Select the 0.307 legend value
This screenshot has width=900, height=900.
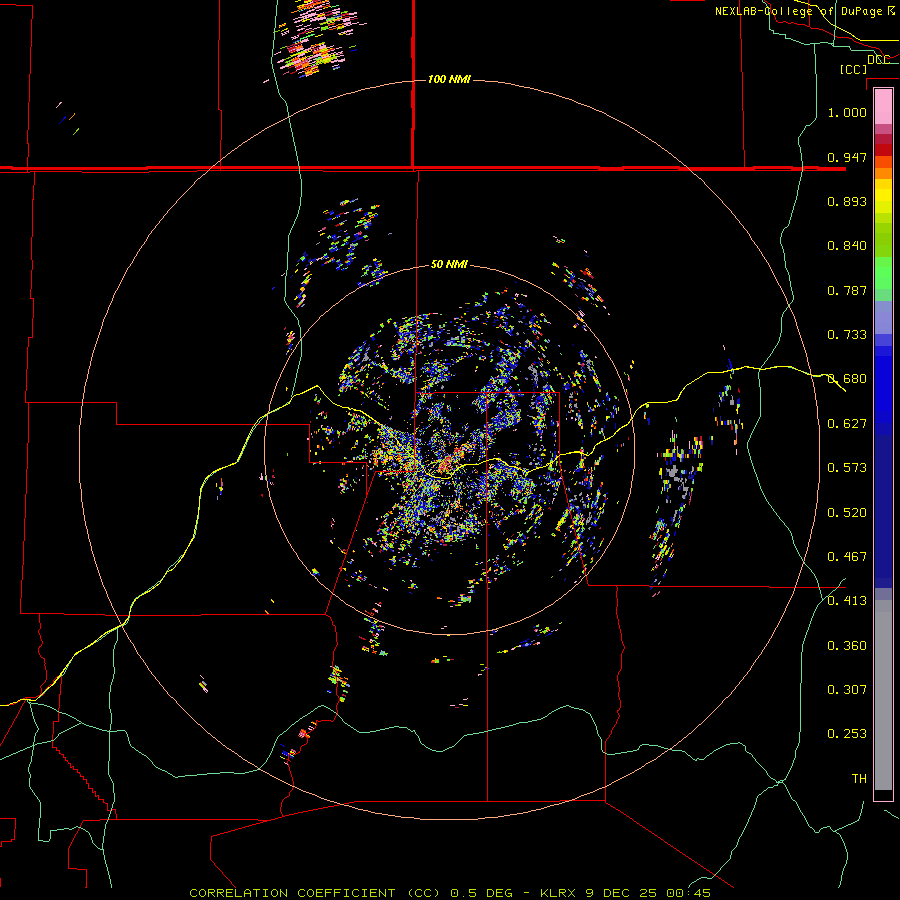(x=847, y=690)
